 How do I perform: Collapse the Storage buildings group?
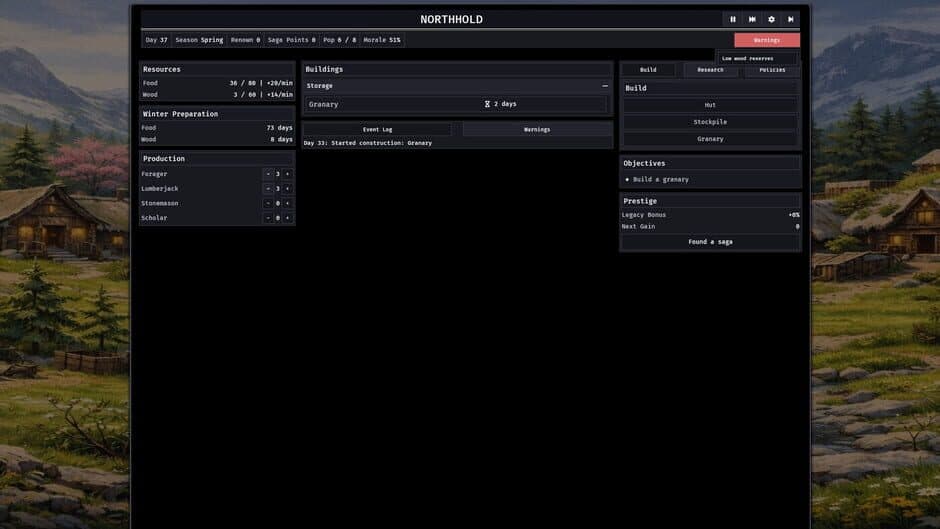[605, 86]
